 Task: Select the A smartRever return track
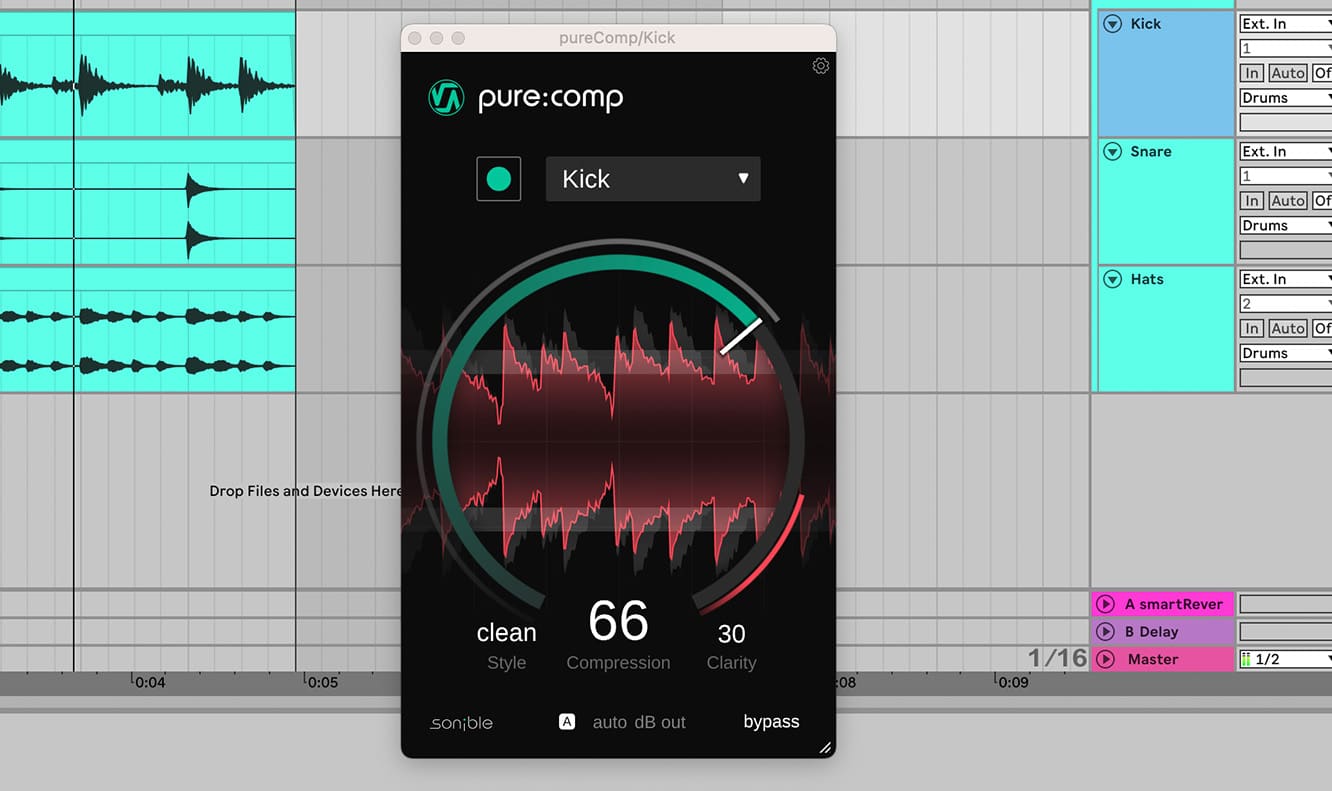(1173, 604)
